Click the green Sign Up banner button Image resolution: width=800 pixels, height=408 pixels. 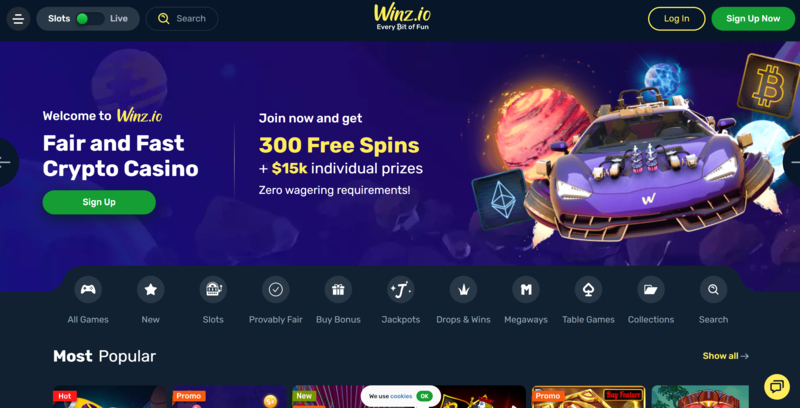pyautogui.click(x=99, y=202)
